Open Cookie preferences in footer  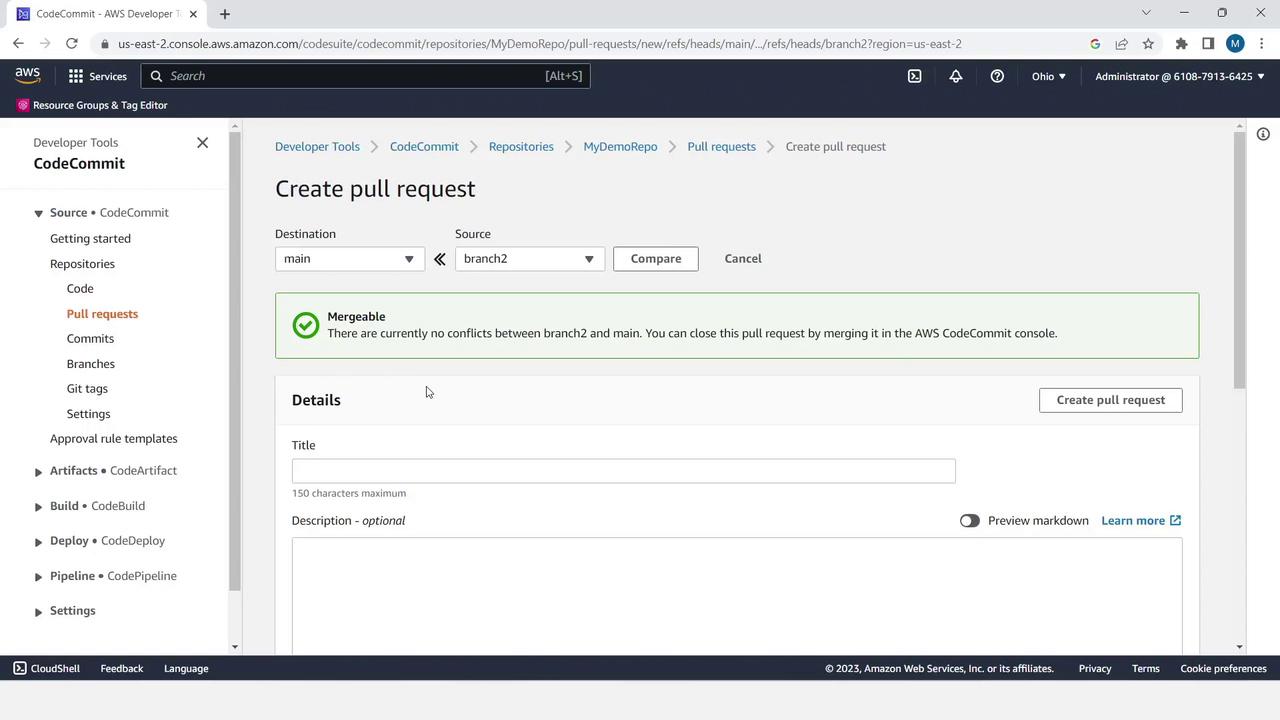[1223, 668]
